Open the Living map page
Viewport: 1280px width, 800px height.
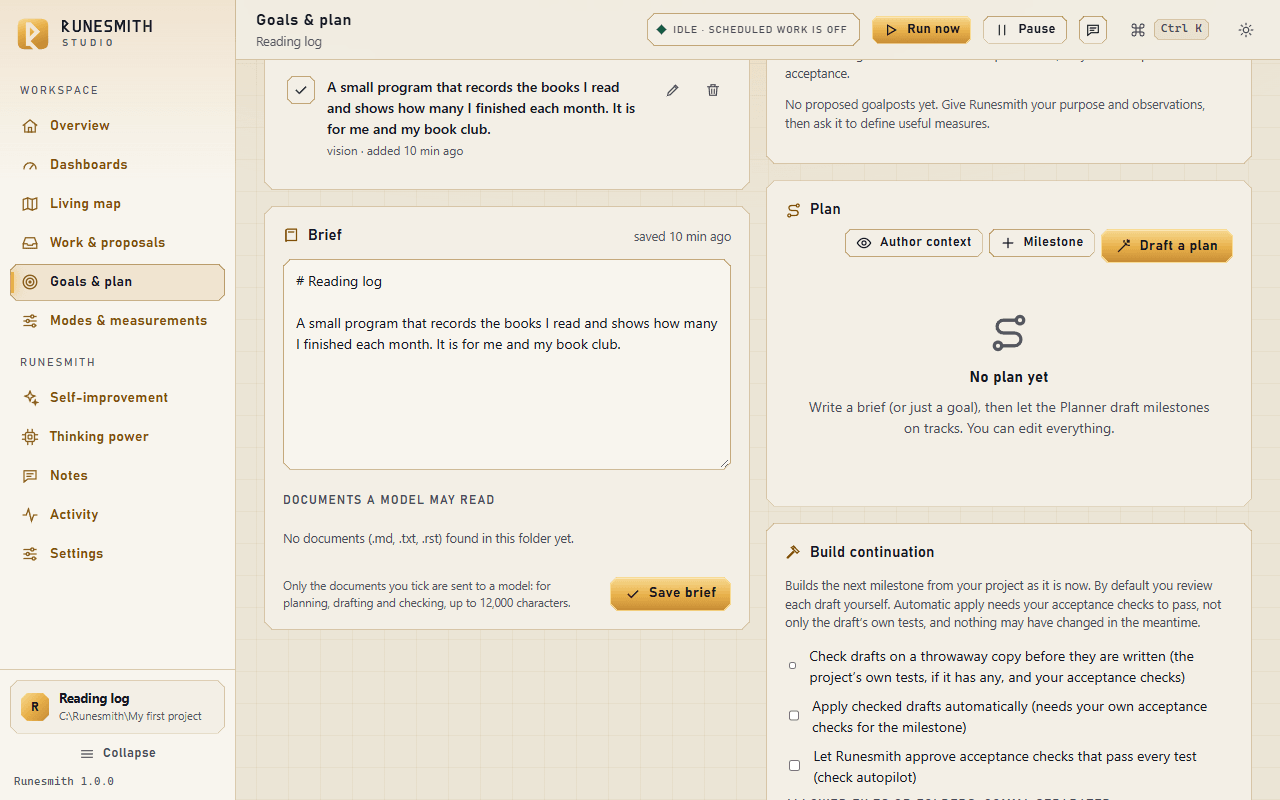point(117,203)
